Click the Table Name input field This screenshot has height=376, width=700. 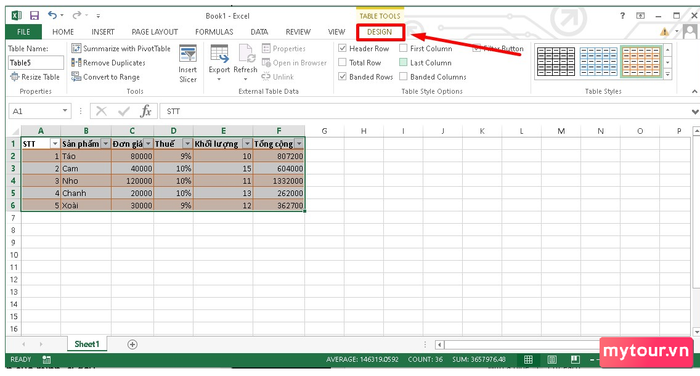click(x=36, y=63)
